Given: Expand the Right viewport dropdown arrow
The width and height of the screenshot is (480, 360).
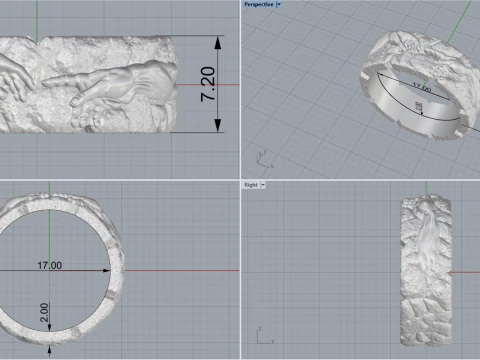Looking at the screenshot, I should (263, 185).
